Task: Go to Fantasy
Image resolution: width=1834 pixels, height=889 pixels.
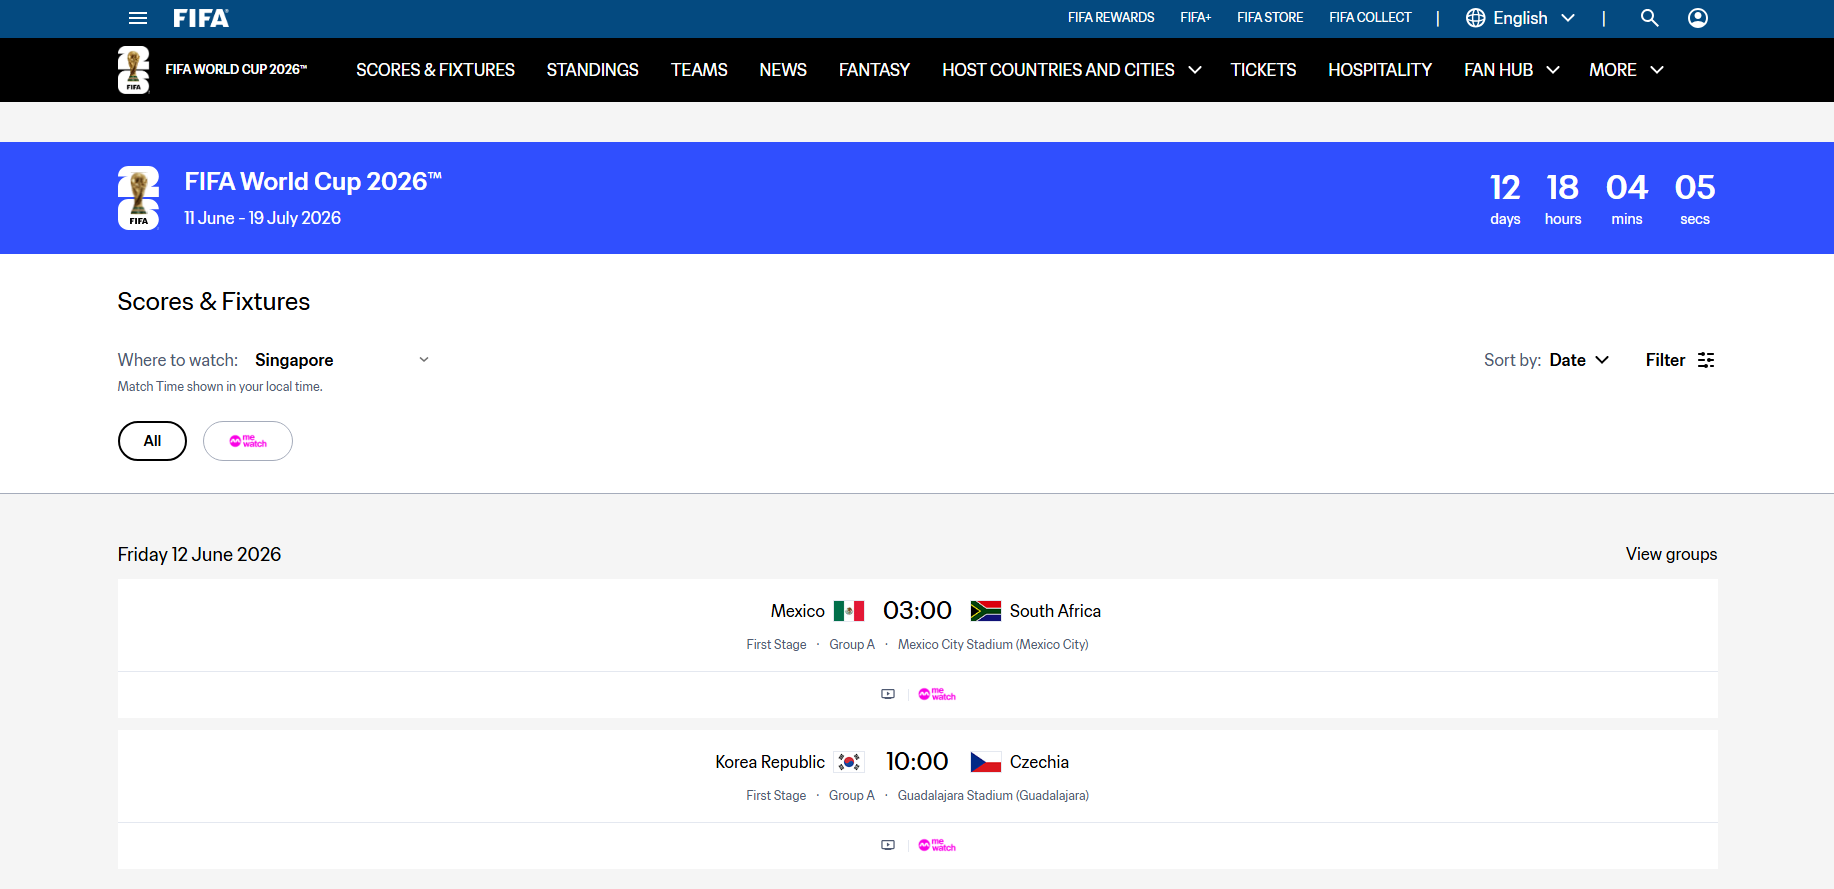Action: pyautogui.click(x=874, y=70)
